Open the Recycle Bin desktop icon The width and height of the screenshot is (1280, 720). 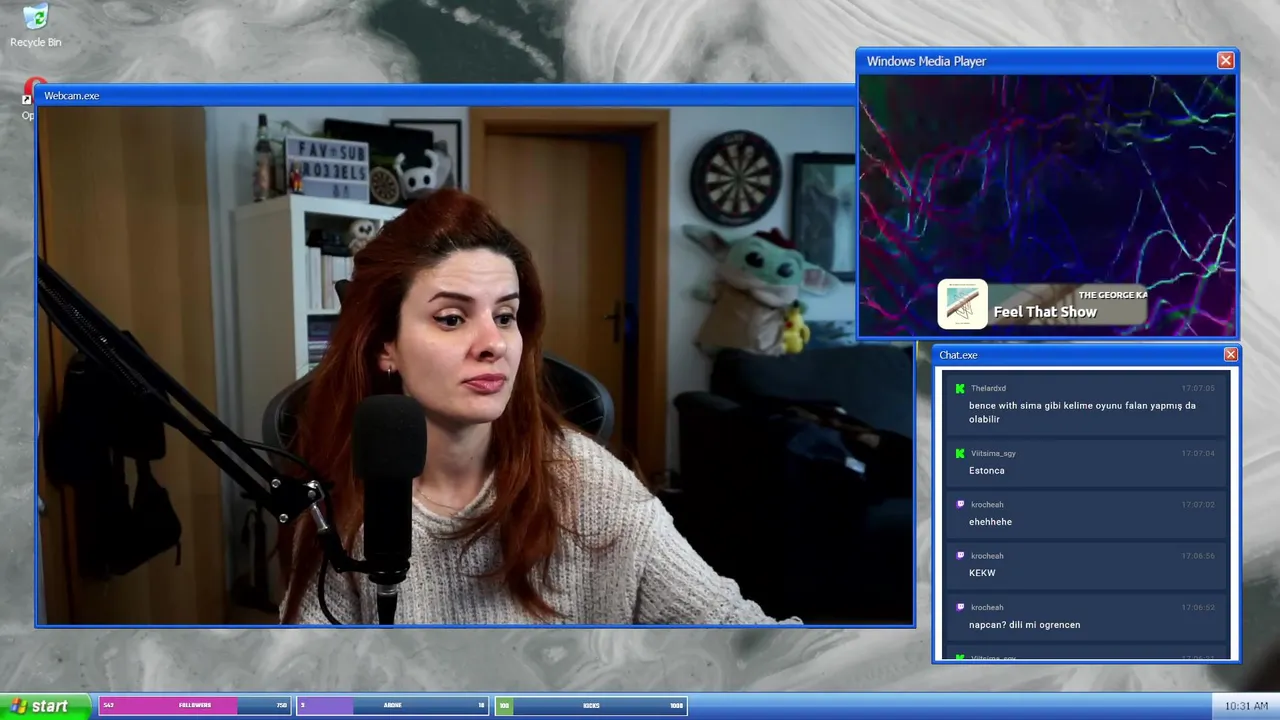pos(35,25)
